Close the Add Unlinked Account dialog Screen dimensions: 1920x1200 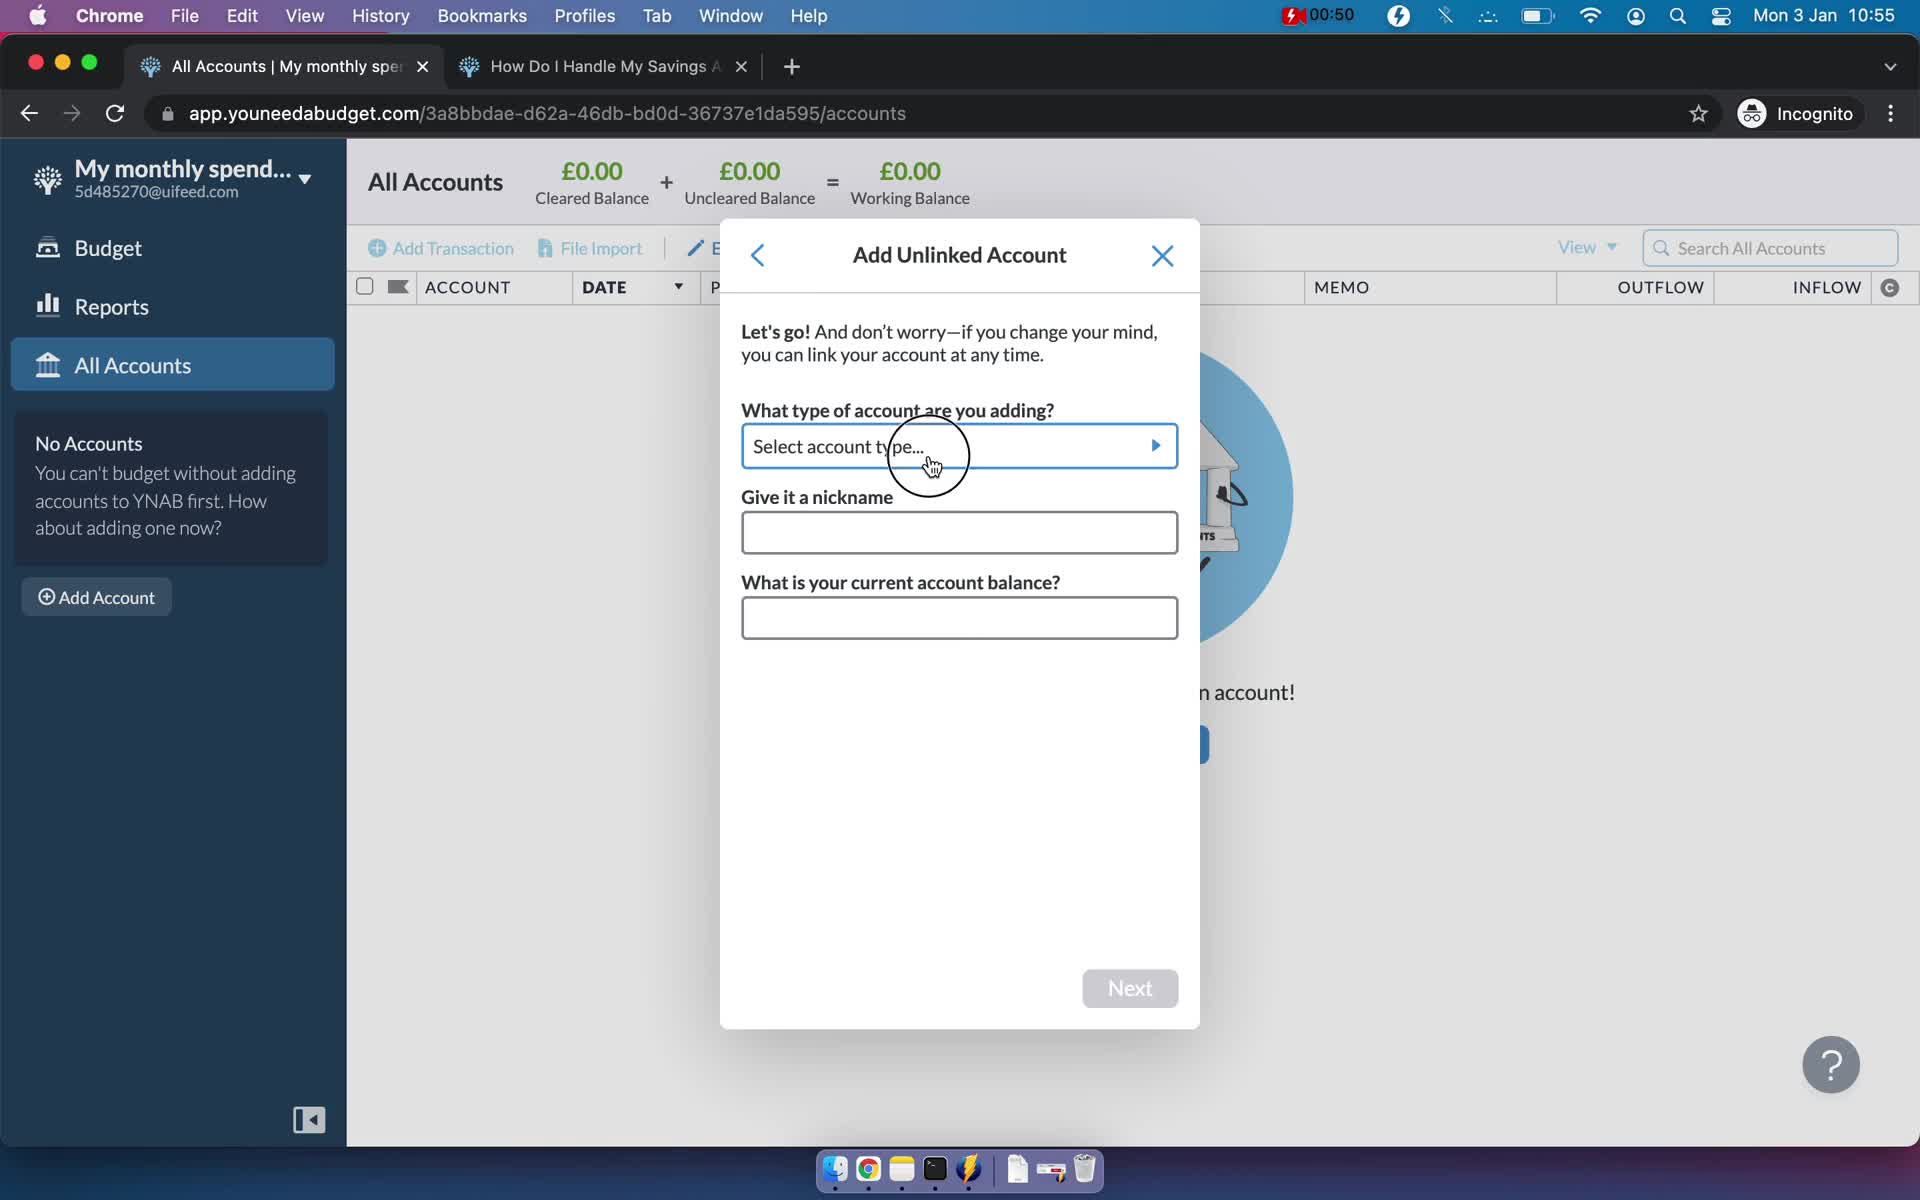1161,256
